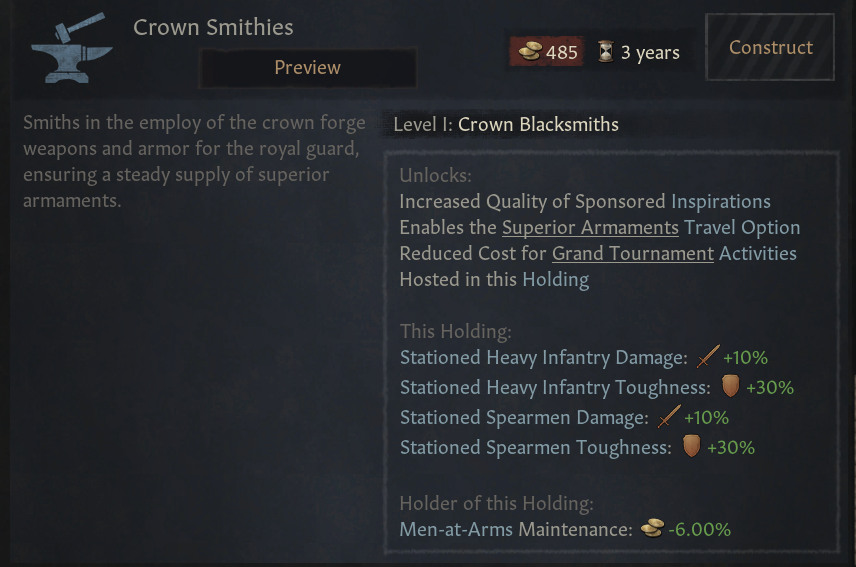Click the Heavy Infantry Damage sword icon

(708, 357)
